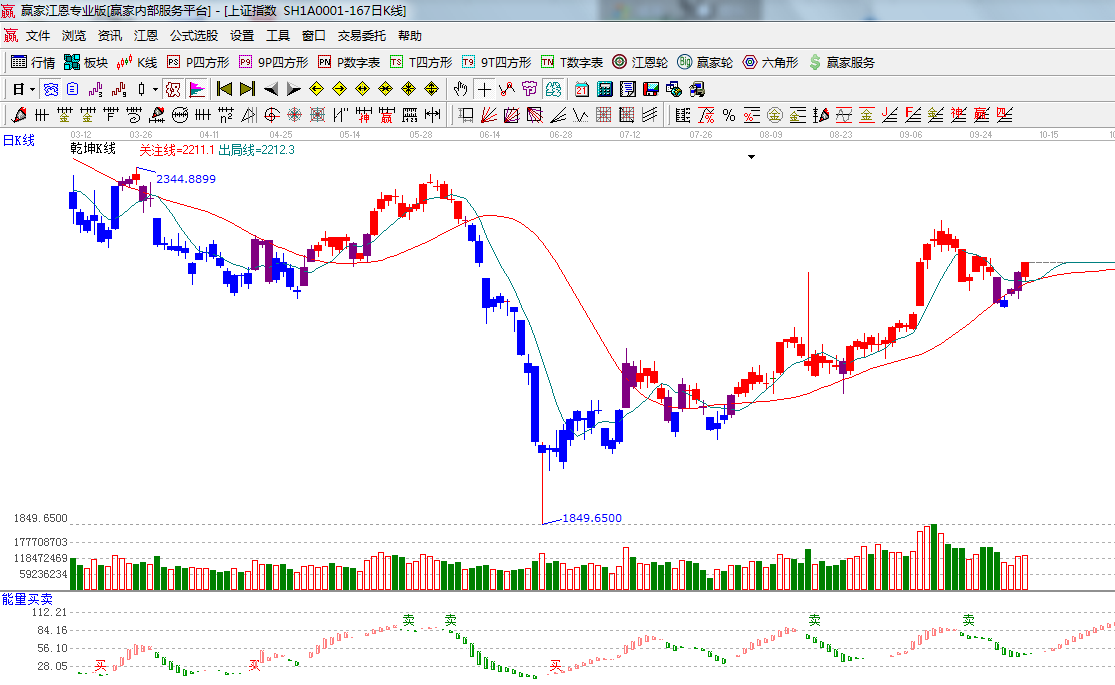Open the 江恩 menu

click(x=146, y=35)
